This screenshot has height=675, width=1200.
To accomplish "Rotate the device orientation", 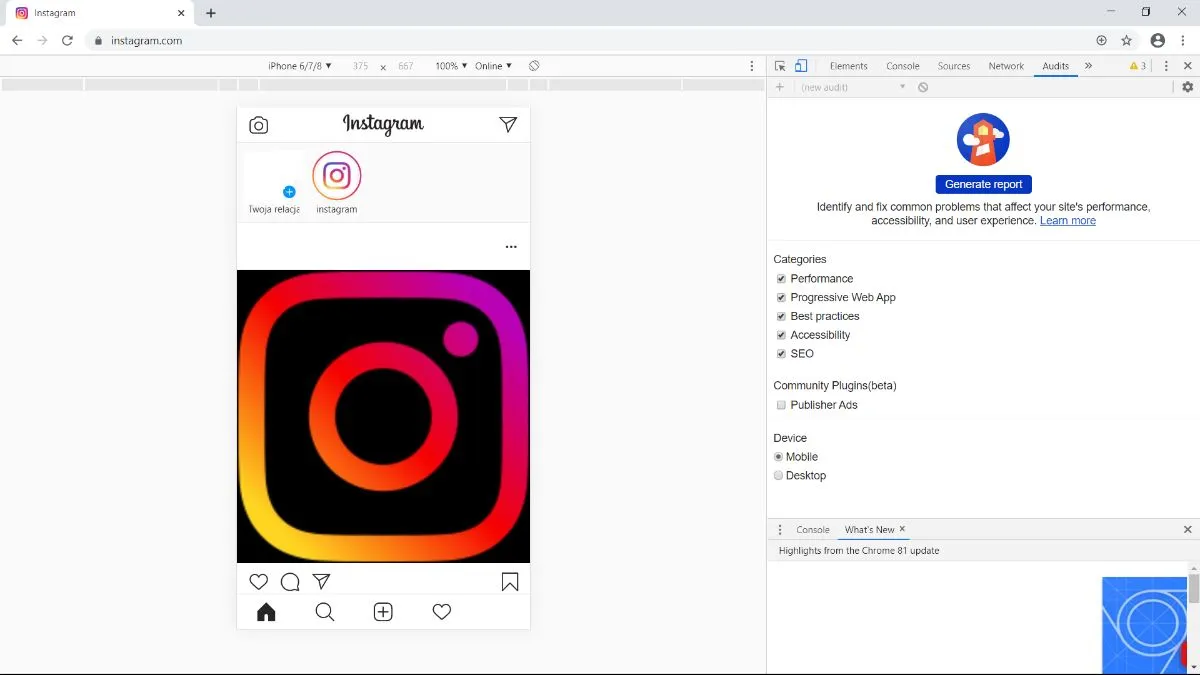I will [534, 66].
